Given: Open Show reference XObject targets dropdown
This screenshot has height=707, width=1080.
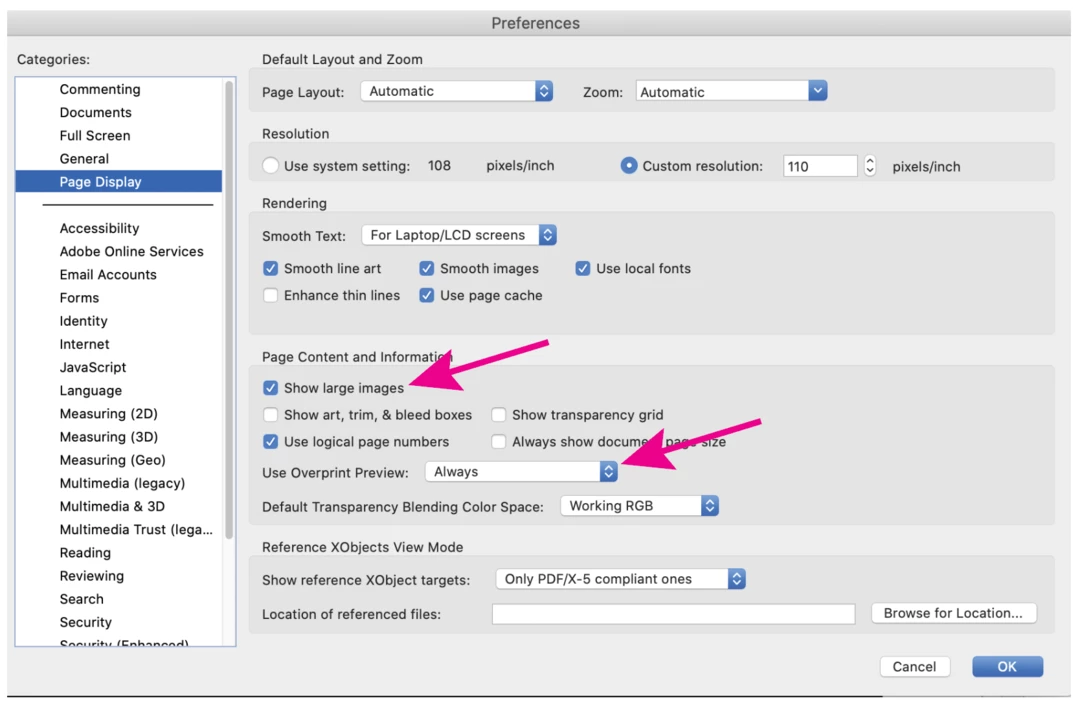Looking at the screenshot, I should (x=620, y=579).
